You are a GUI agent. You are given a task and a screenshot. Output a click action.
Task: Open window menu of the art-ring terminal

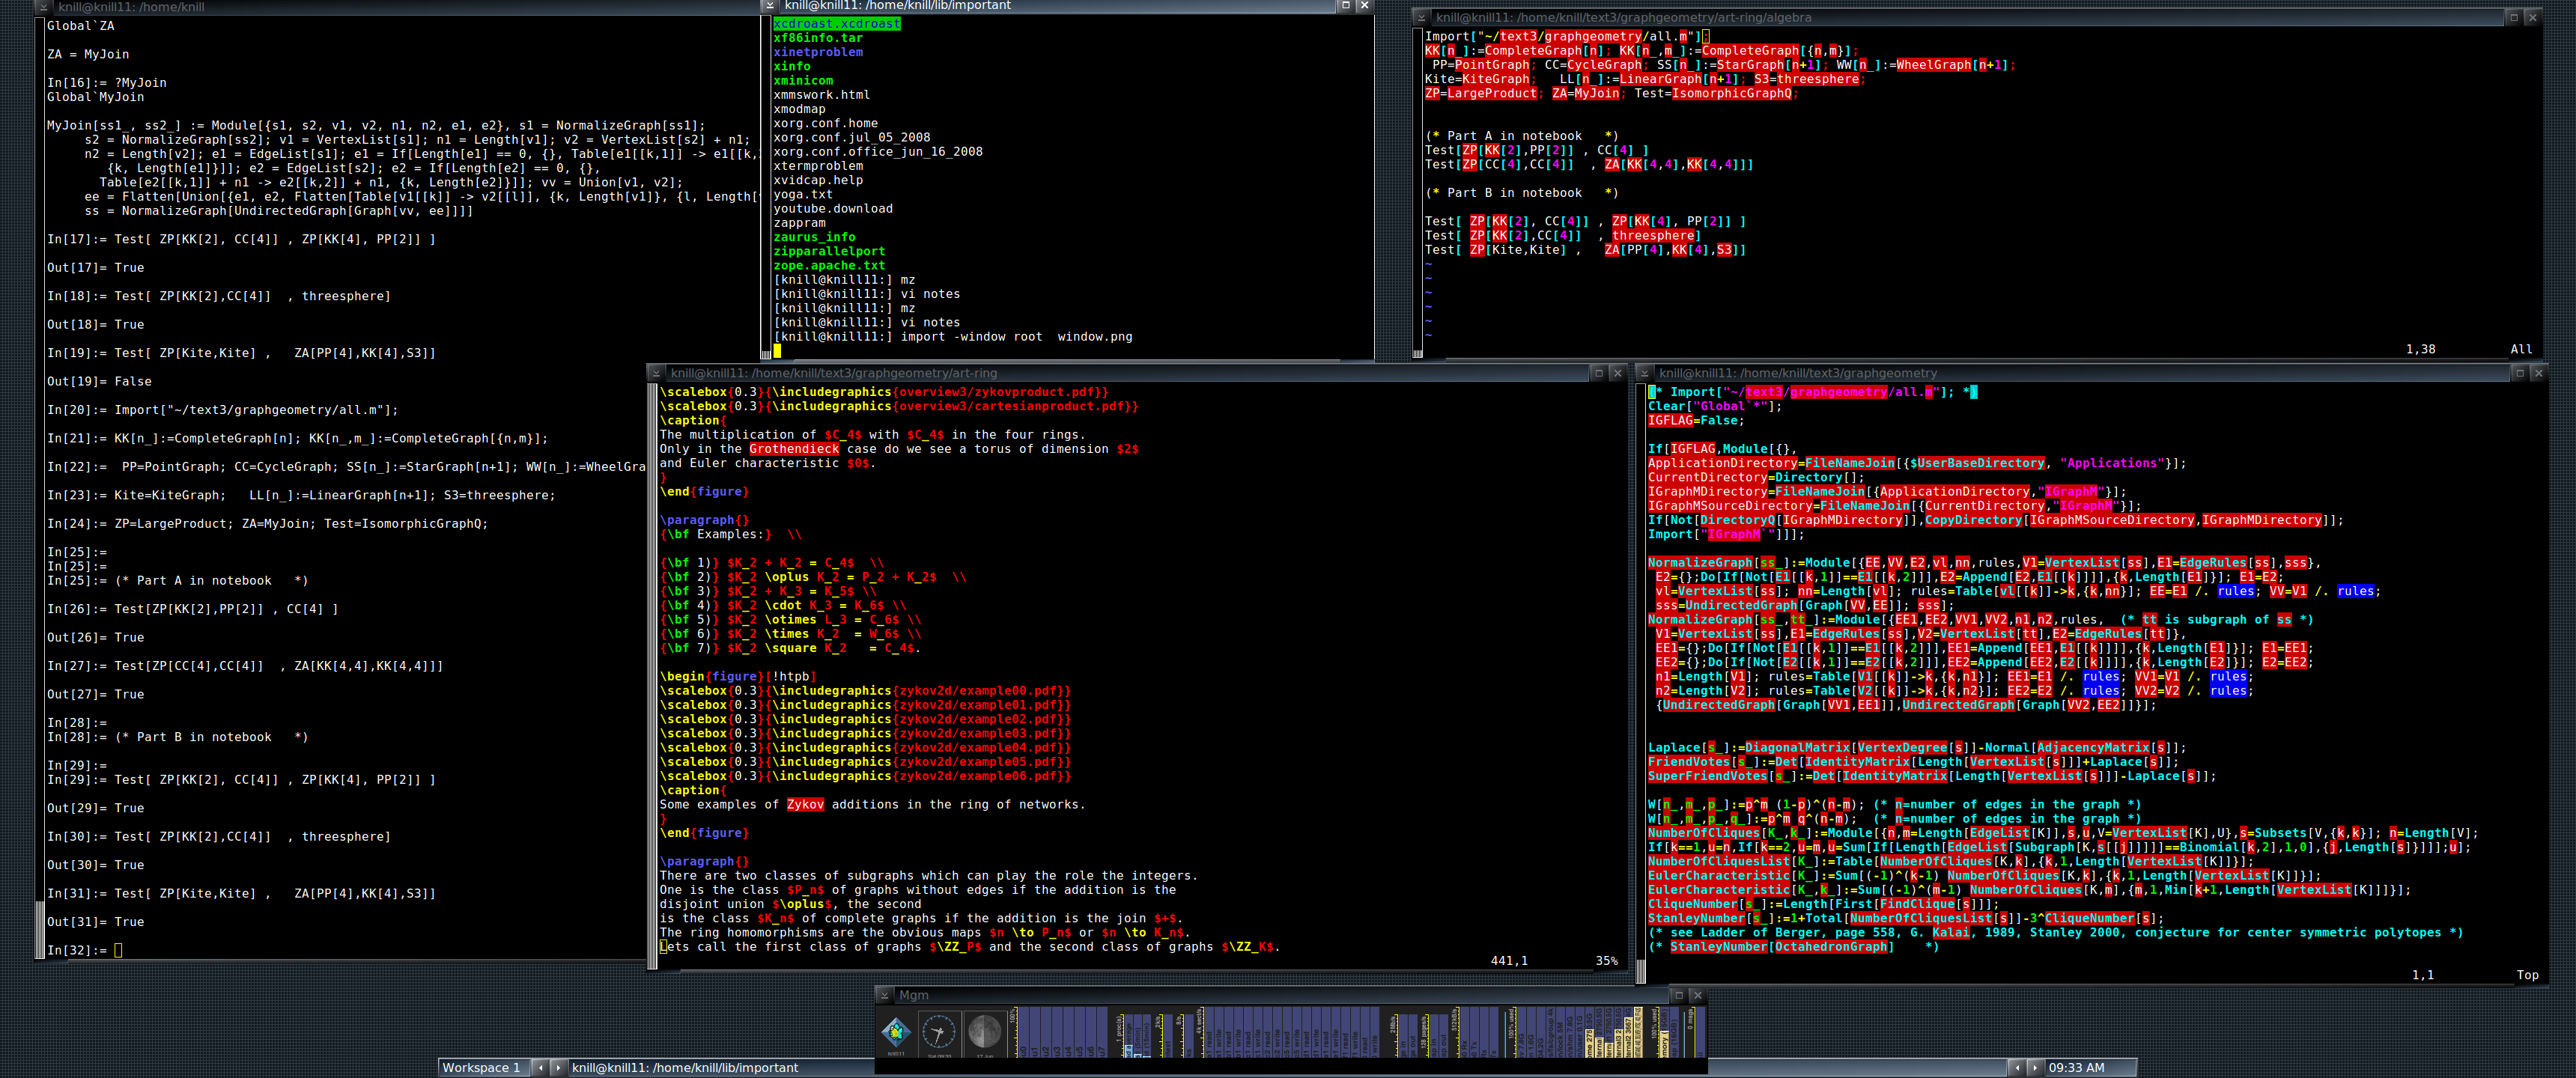click(x=656, y=373)
